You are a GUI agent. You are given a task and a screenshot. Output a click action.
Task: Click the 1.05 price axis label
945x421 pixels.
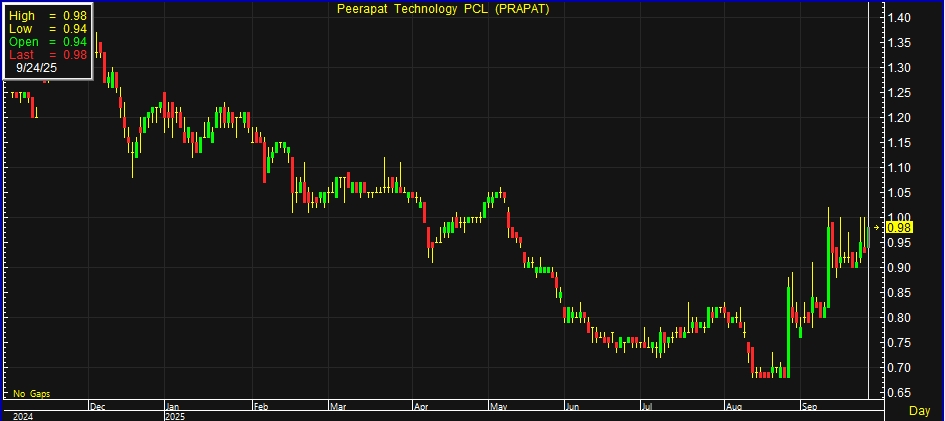(x=900, y=193)
